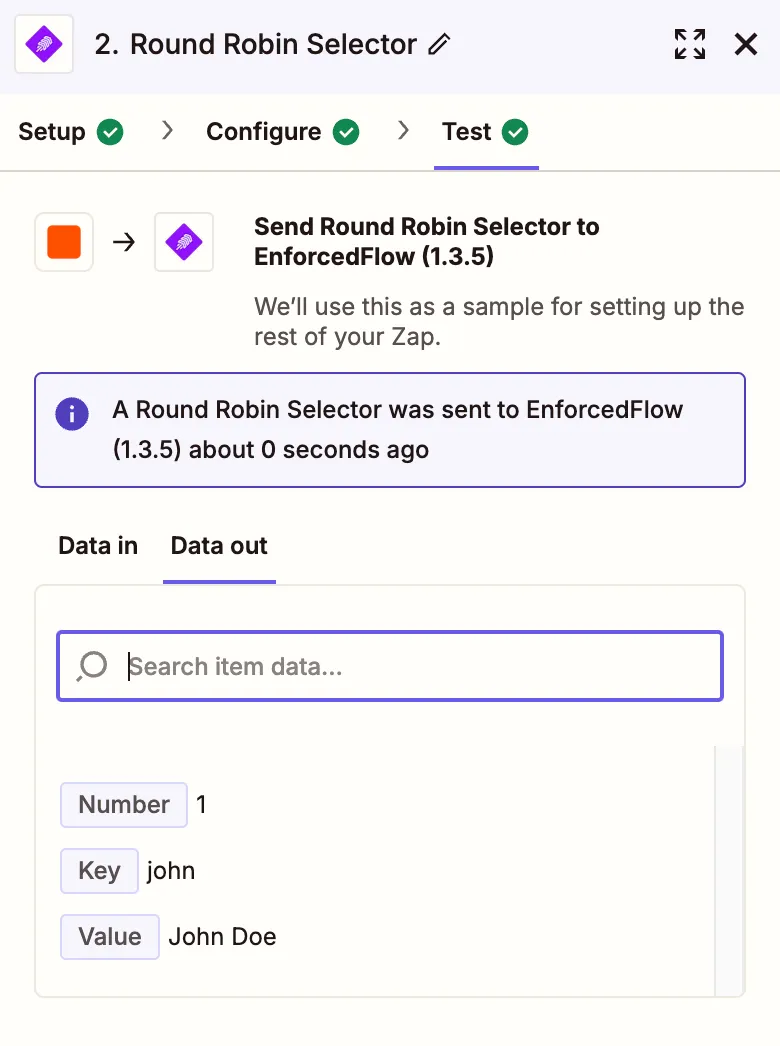Click the green checkmark beside Configure
The width and height of the screenshot is (780, 1046).
click(346, 132)
